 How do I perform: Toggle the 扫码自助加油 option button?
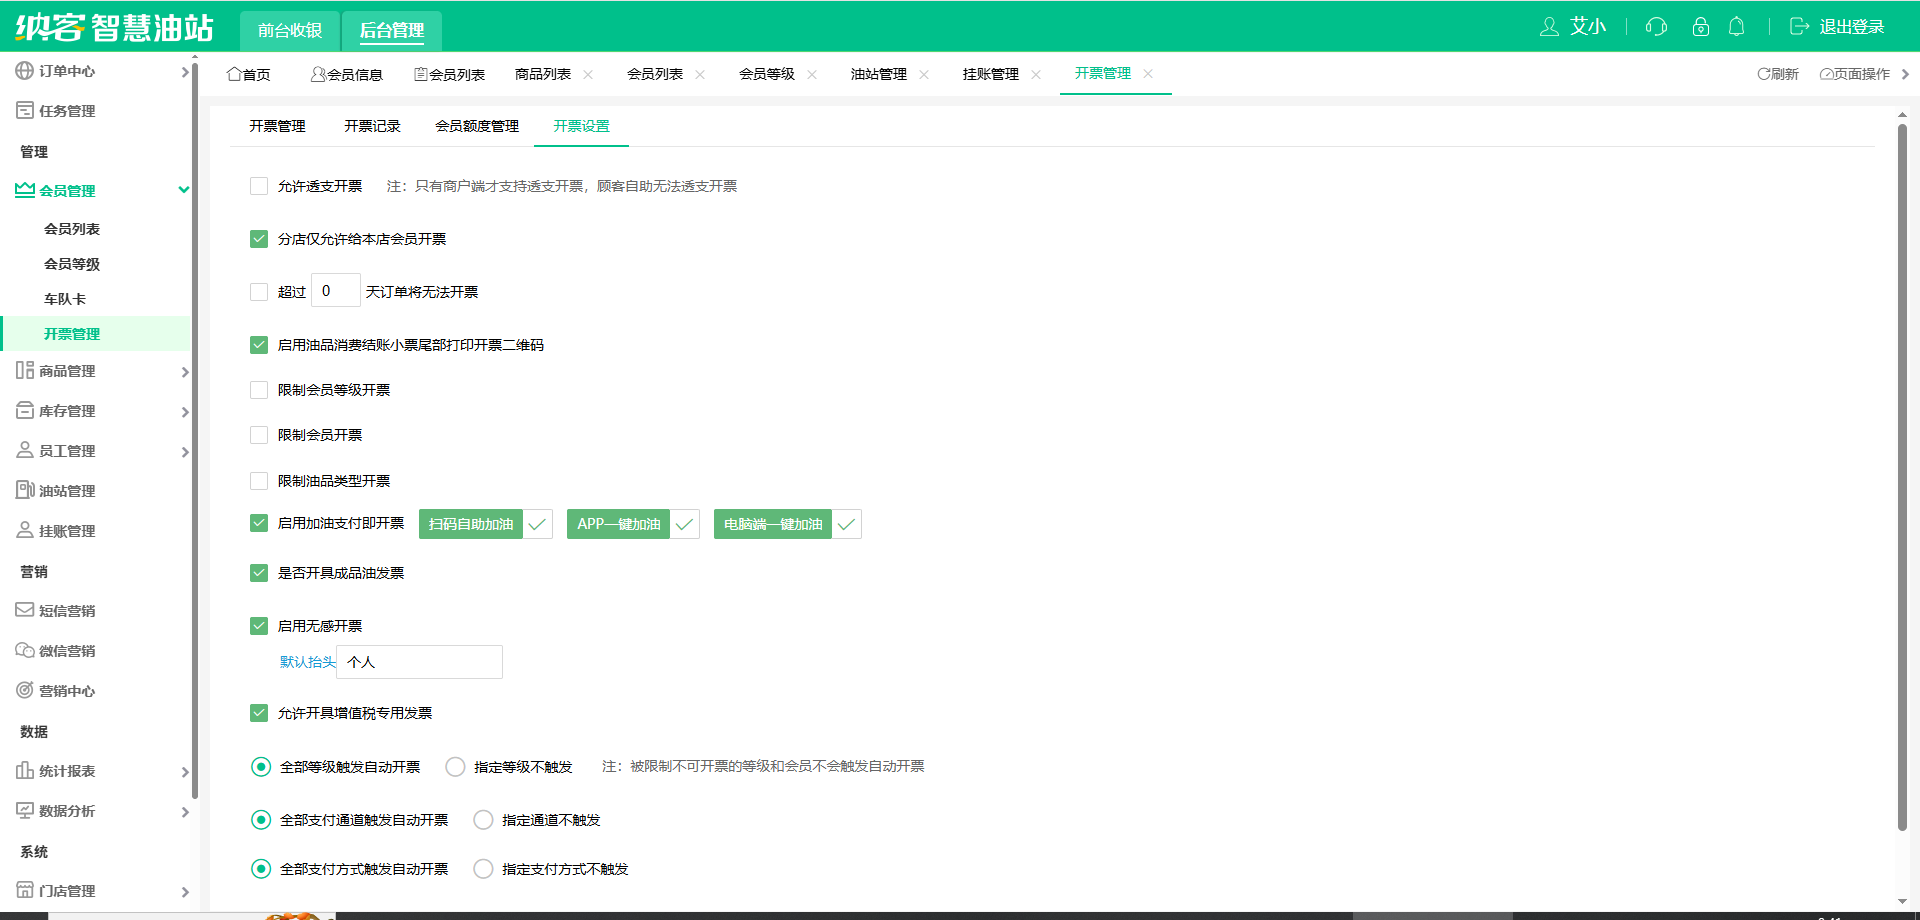(485, 524)
